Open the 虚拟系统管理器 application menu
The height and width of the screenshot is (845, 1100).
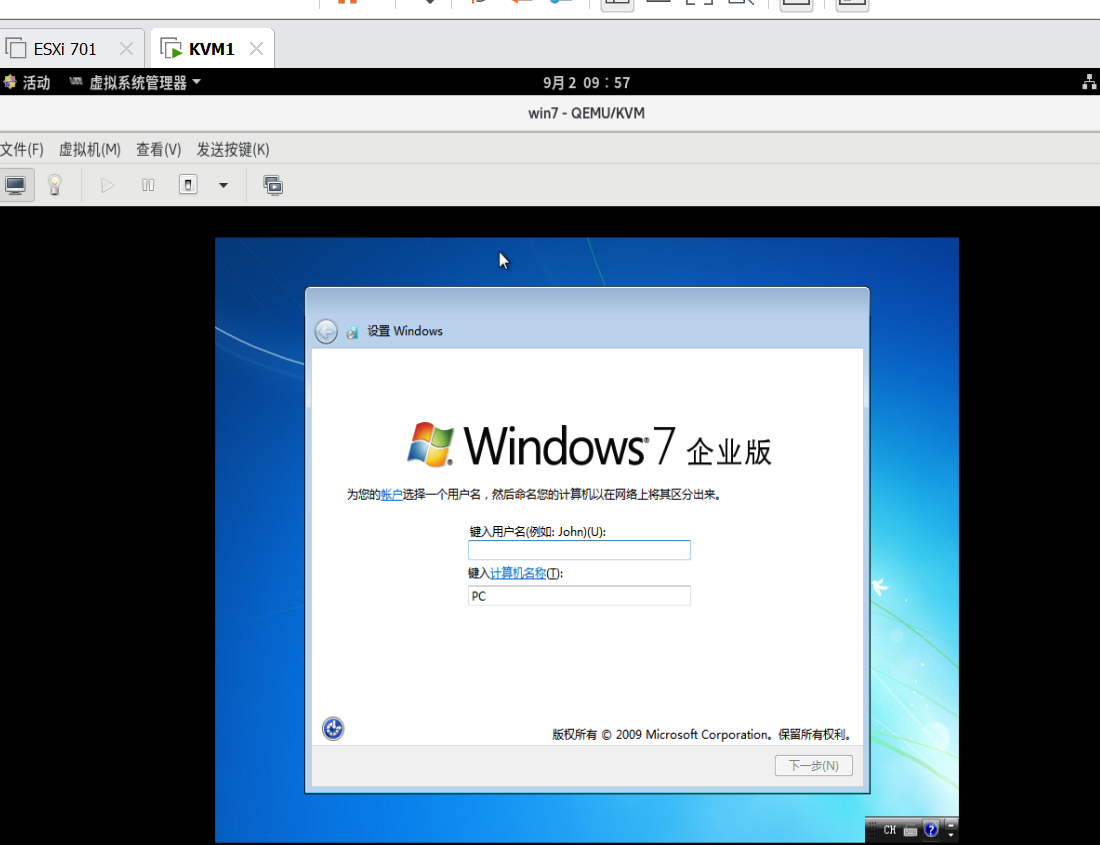click(x=135, y=83)
